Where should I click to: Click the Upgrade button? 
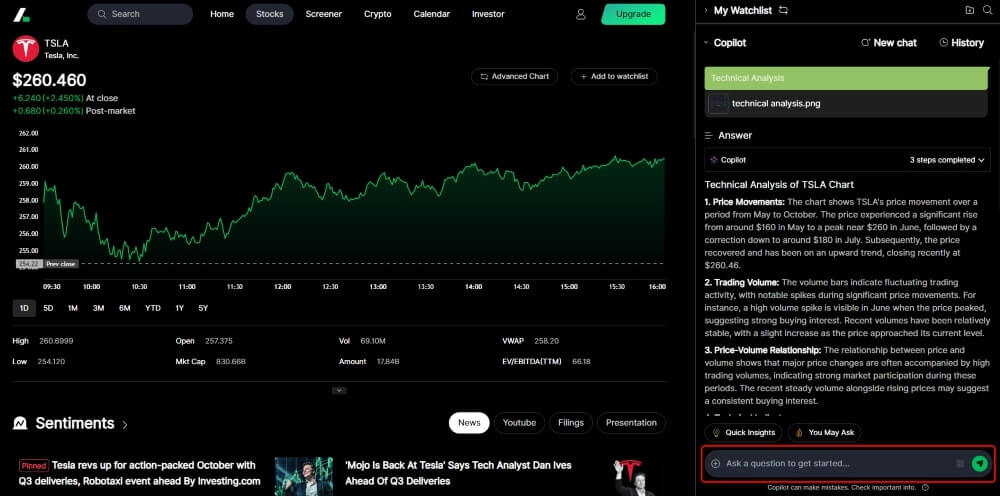633,14
